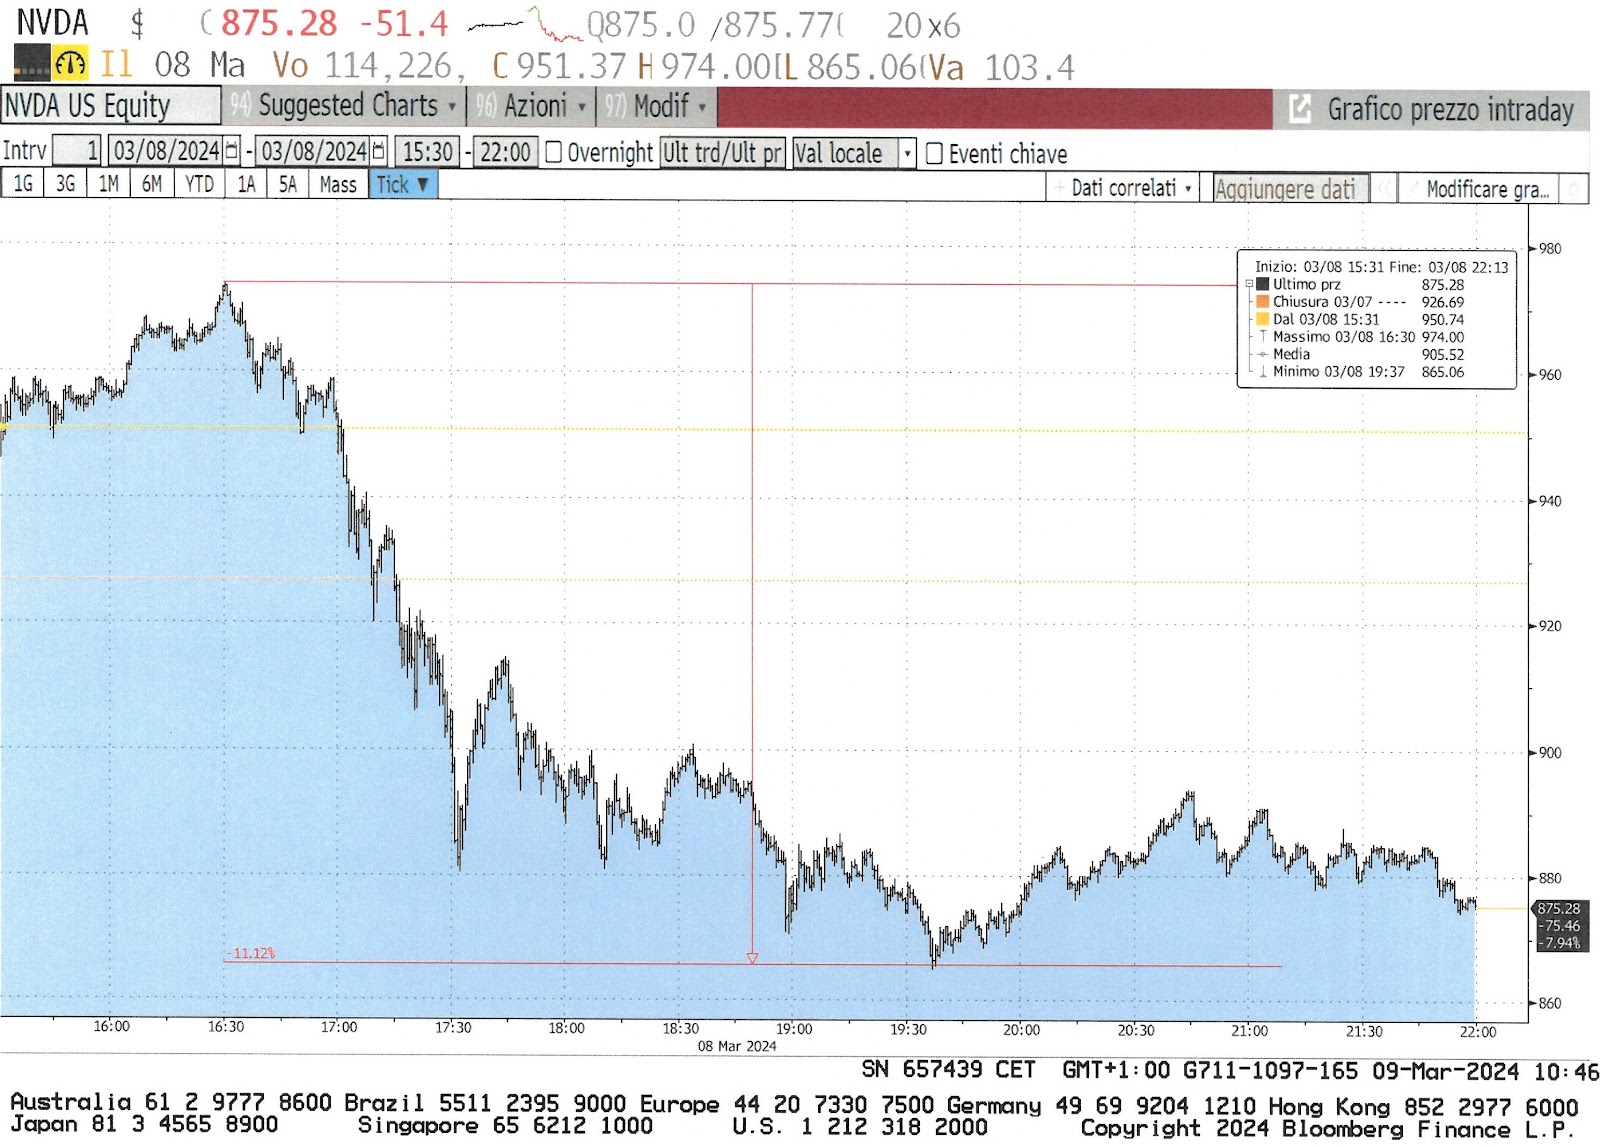
Task: Open the Azioni dropdown menu
Action: click(531, 106)
